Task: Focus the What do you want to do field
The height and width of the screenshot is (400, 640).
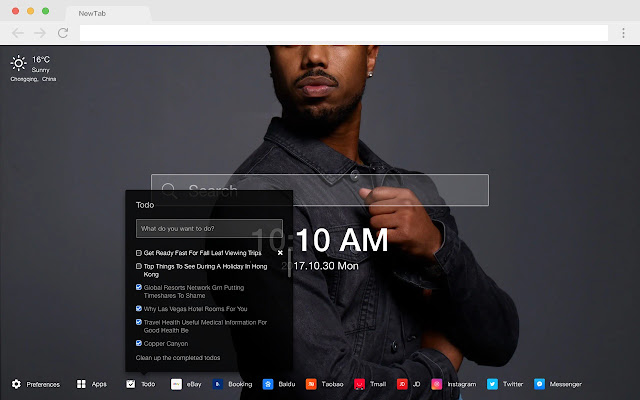Action: (209, 229)
